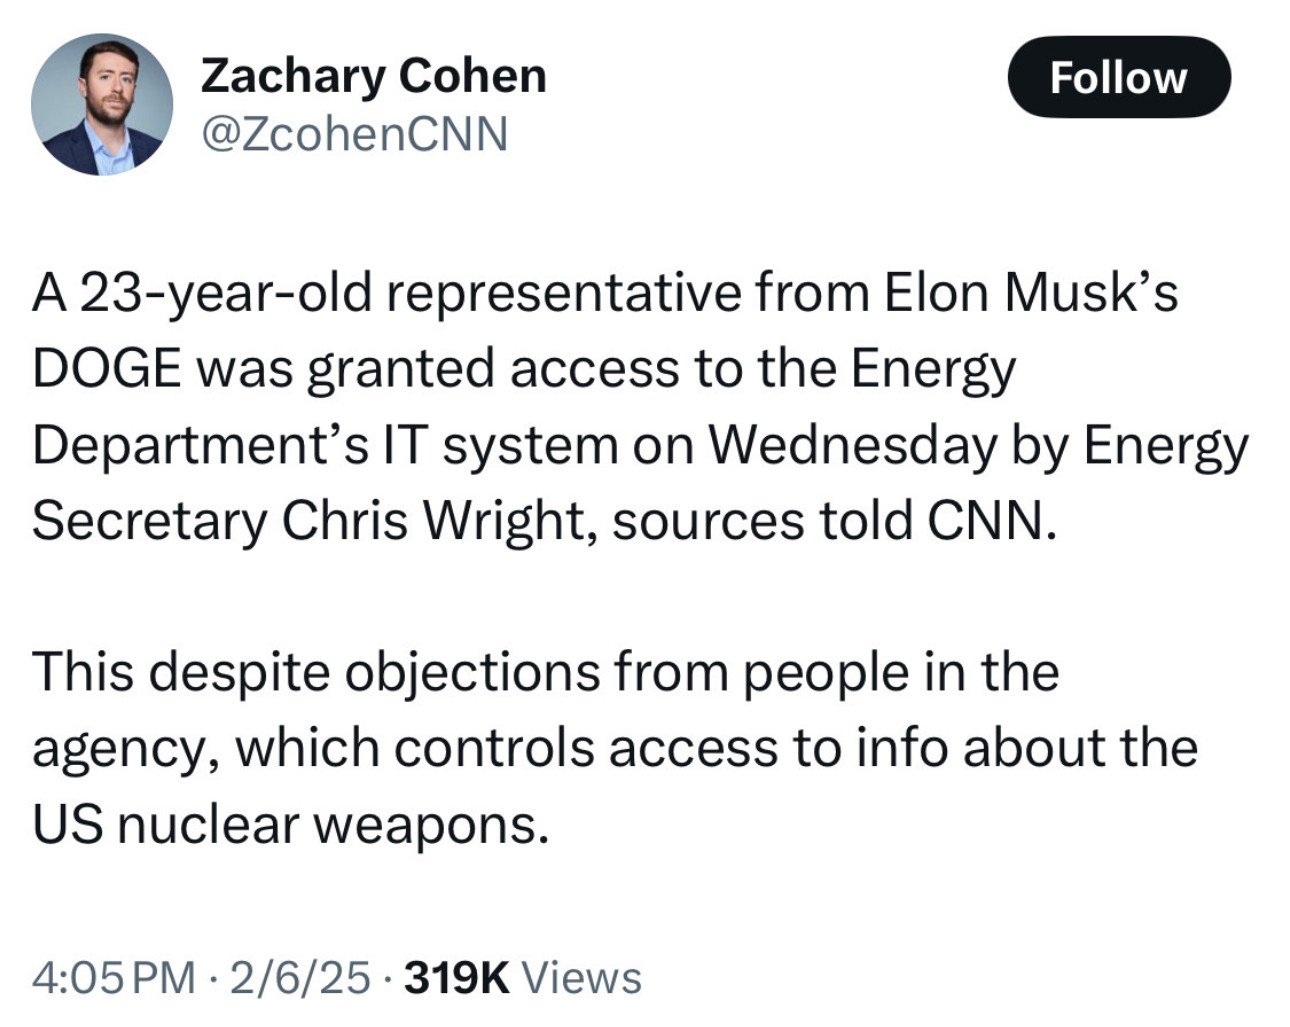
Task: Click the display name Zachary Cohen
Action: pyautogui.click(x=373, y=76)
